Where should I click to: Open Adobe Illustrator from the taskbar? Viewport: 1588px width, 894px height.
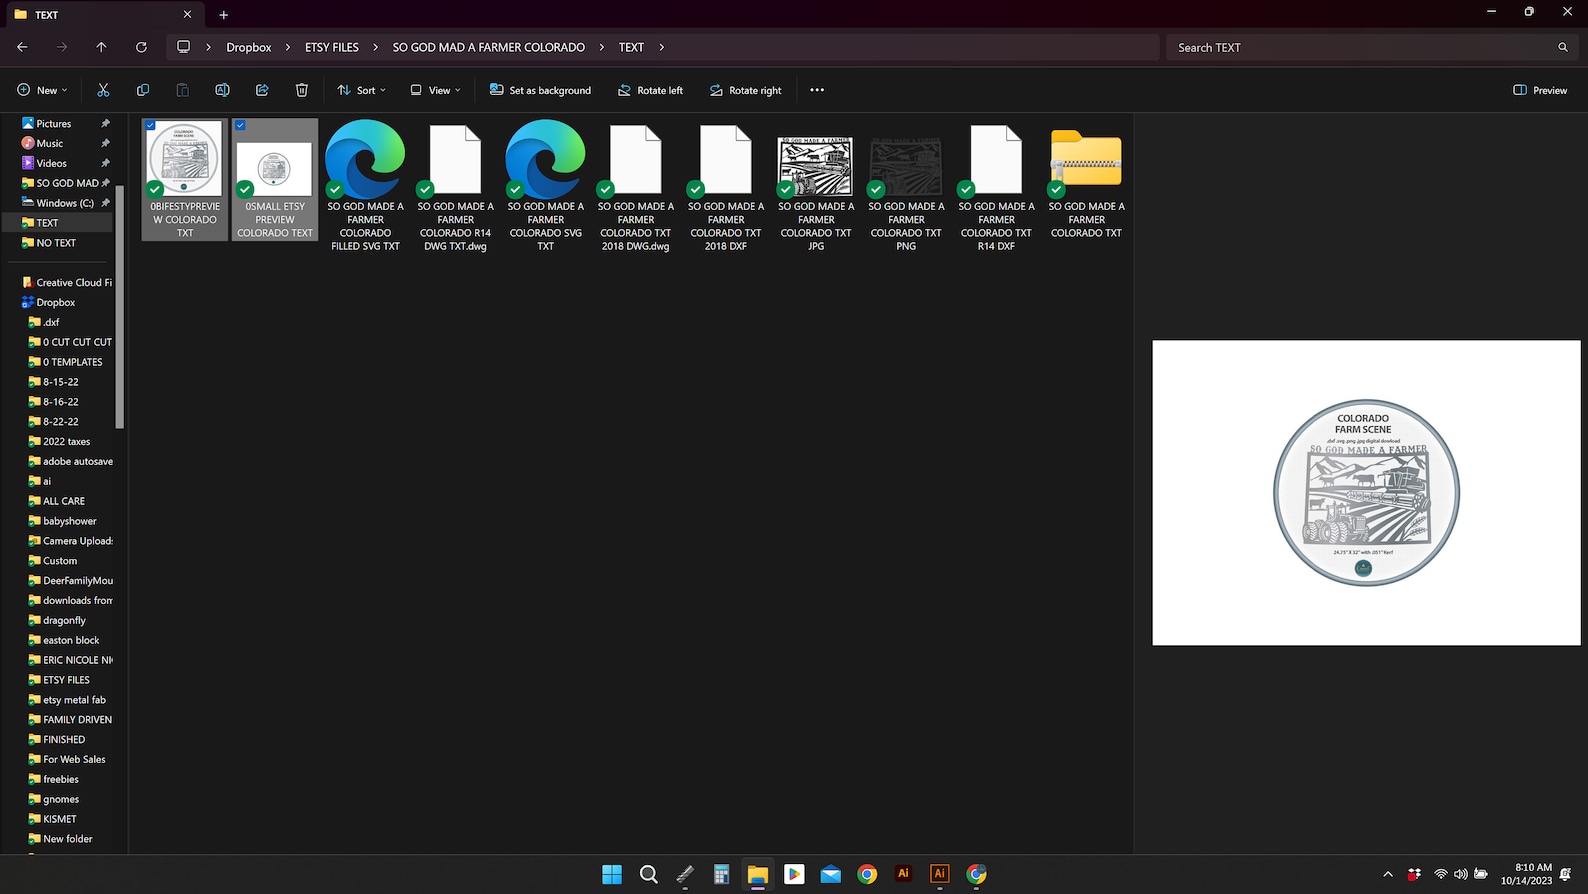tap(903, 874)
